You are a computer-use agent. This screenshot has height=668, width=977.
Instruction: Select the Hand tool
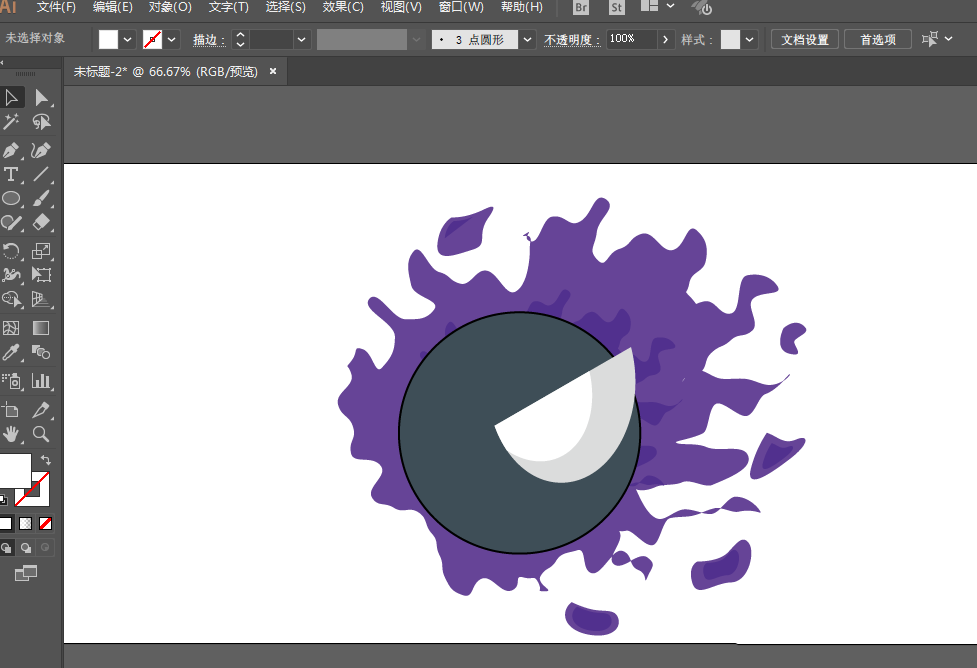coord(11,434)
